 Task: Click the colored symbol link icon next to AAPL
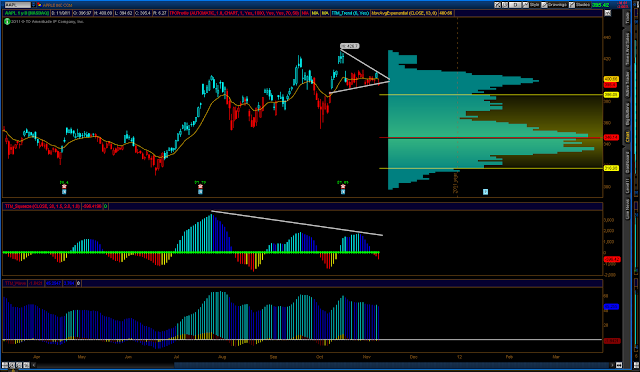[39, 5]
